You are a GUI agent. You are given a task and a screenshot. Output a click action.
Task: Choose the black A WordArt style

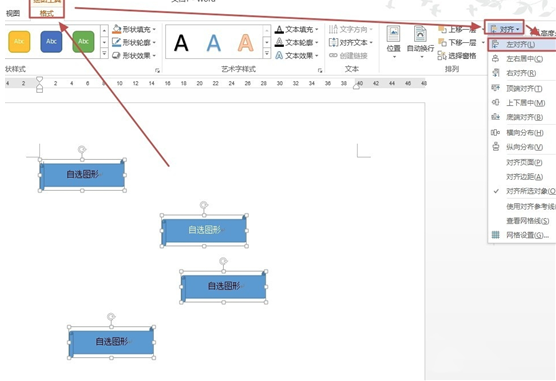pyautogui.click(x=181, y=43)
